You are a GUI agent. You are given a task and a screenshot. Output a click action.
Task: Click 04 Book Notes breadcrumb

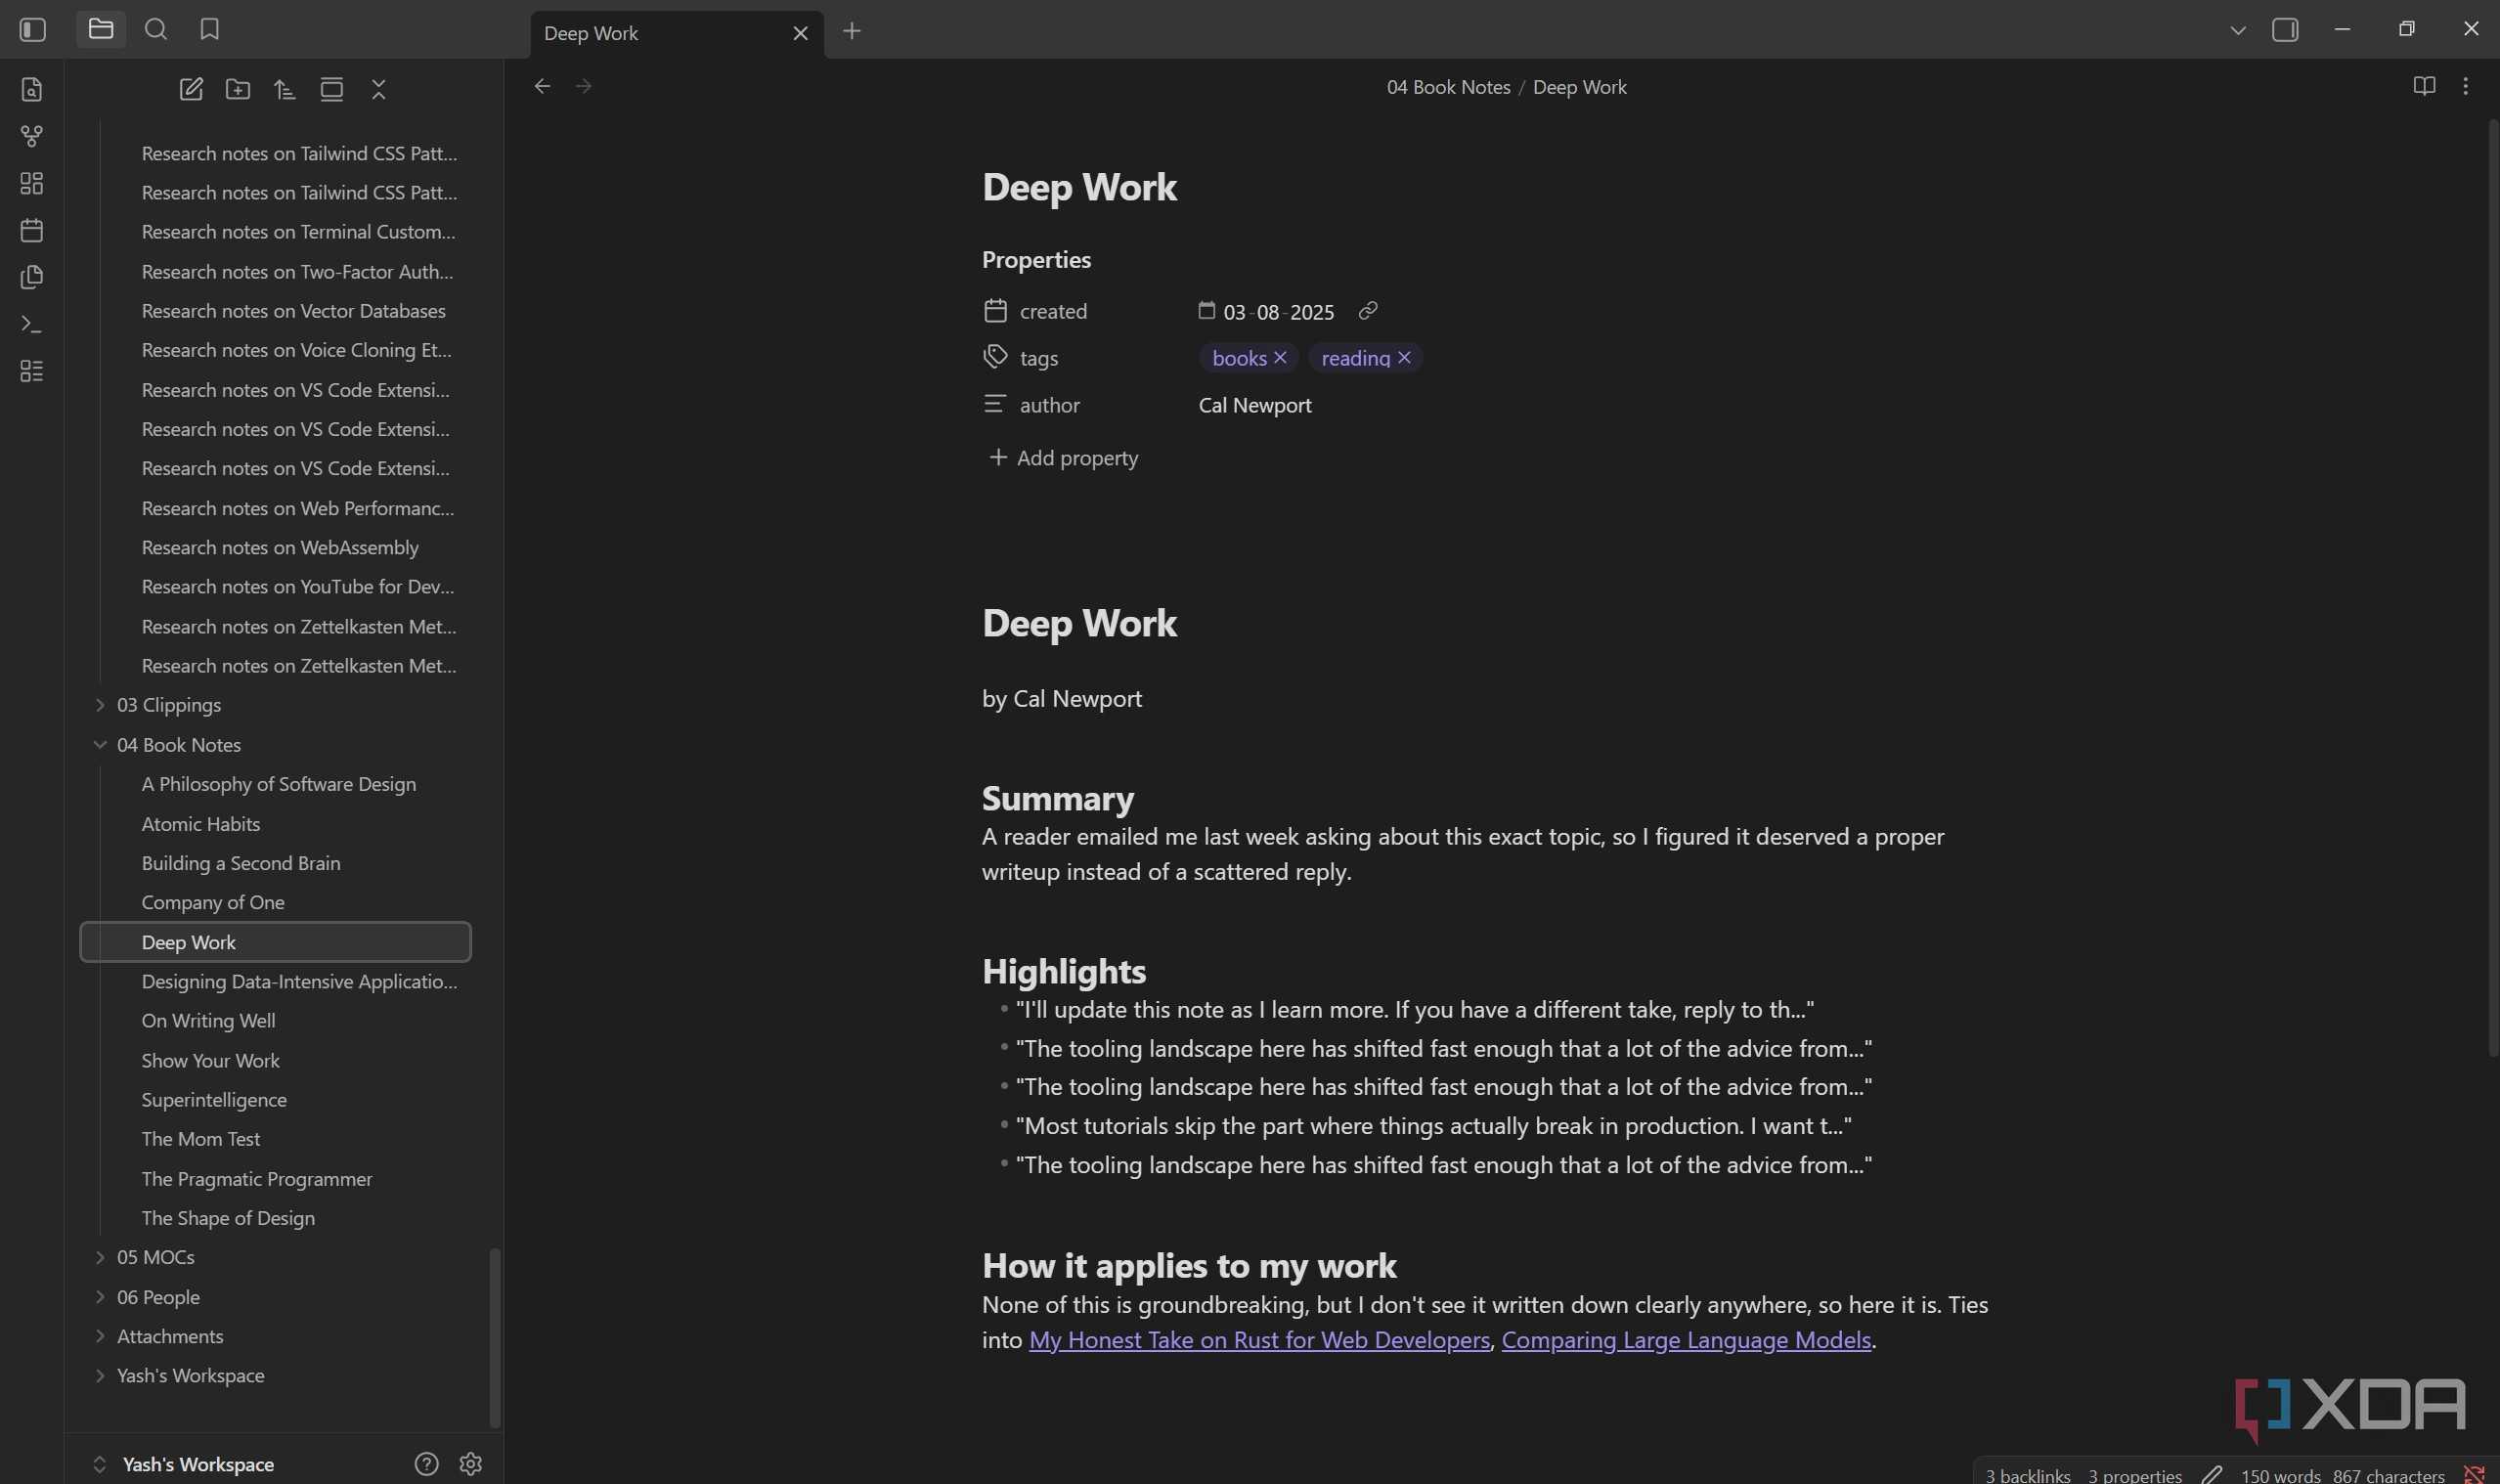(1448, 87)
